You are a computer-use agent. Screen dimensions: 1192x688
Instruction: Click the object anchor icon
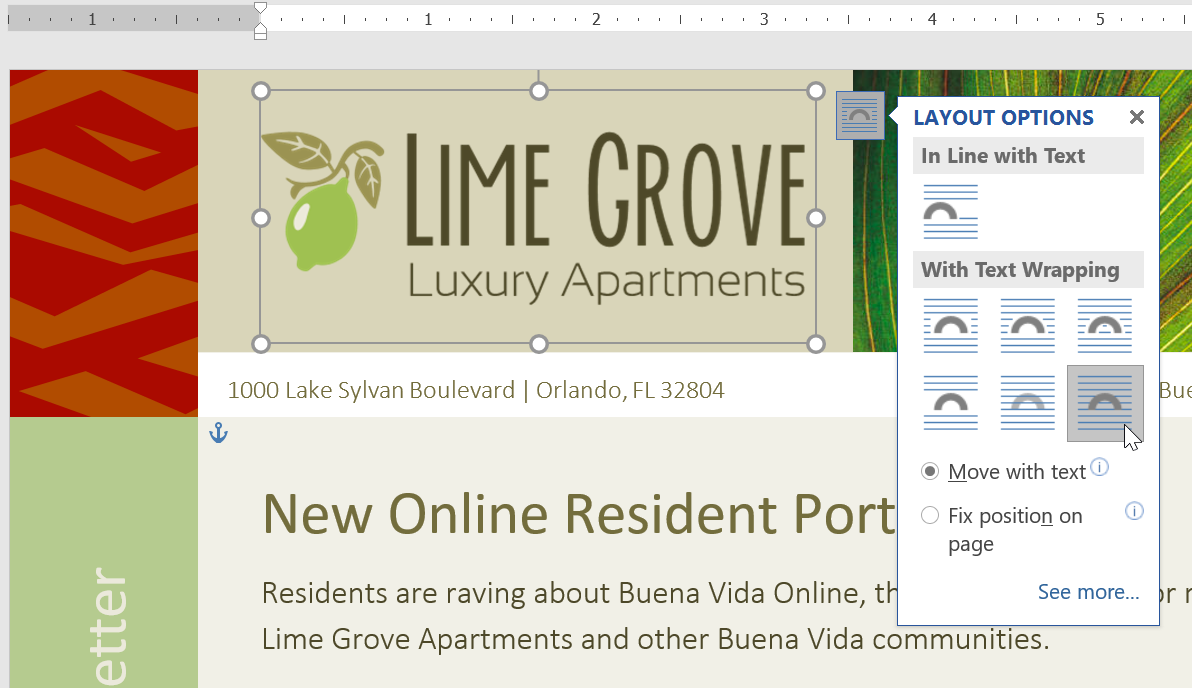pyautogui.click(x=218, y=433)
